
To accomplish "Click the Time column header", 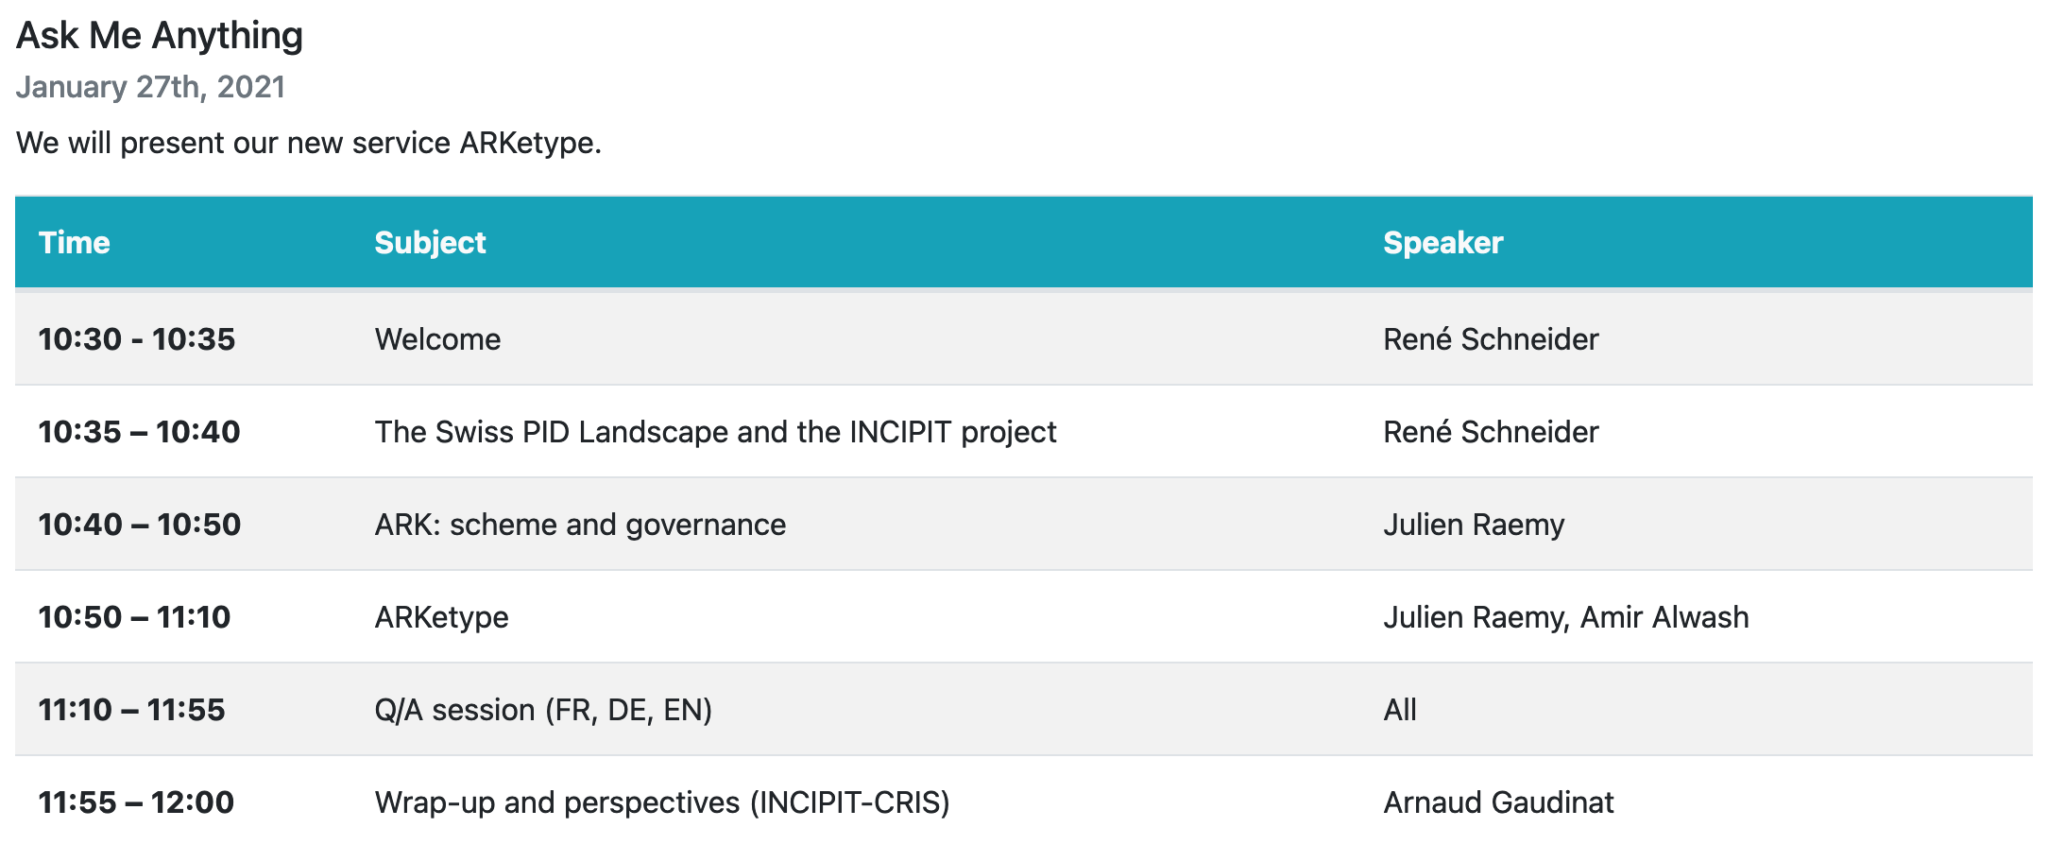I will coord(74,243).
